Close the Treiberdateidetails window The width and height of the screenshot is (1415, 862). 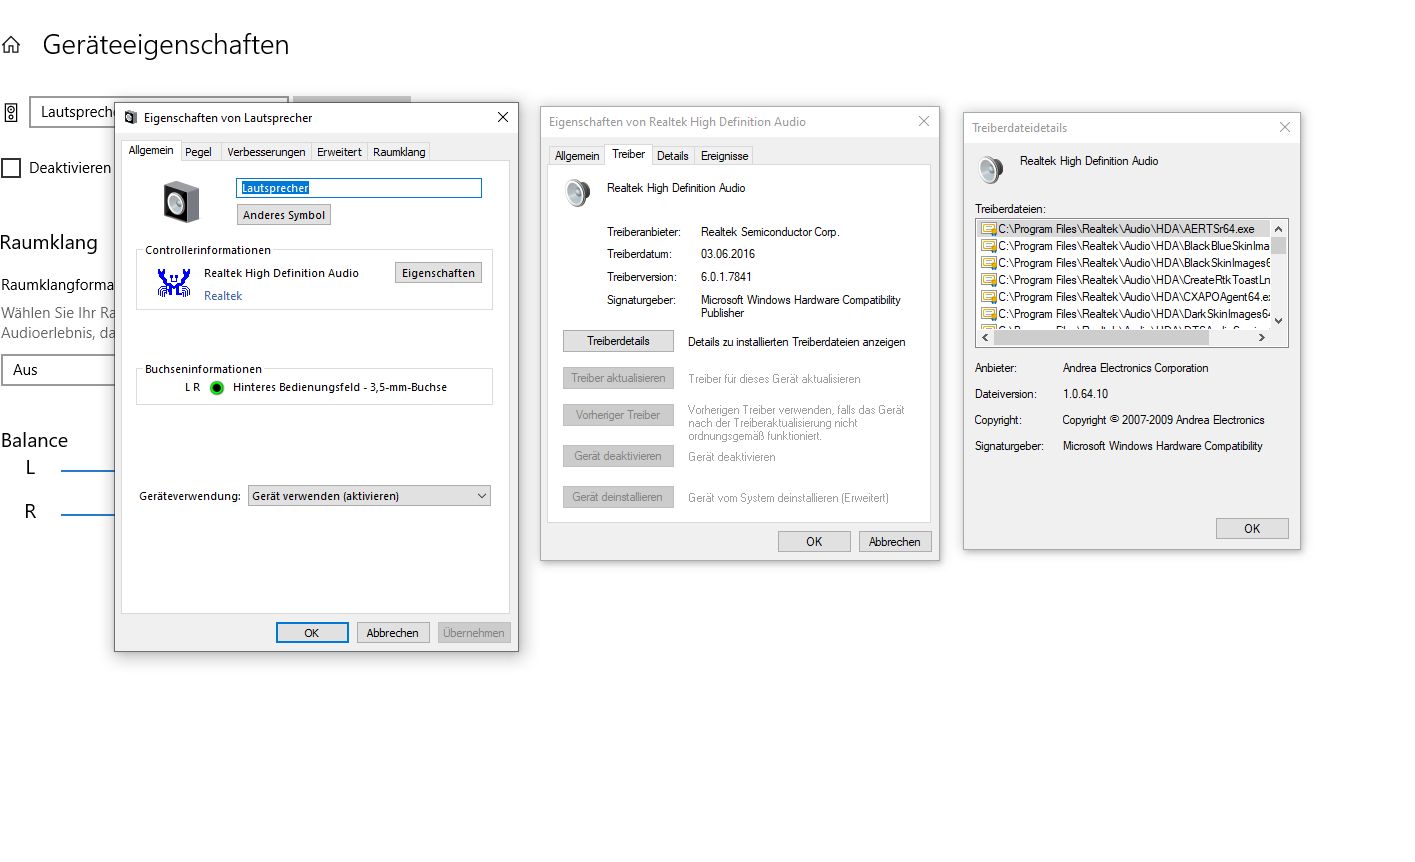point(1285,128)
